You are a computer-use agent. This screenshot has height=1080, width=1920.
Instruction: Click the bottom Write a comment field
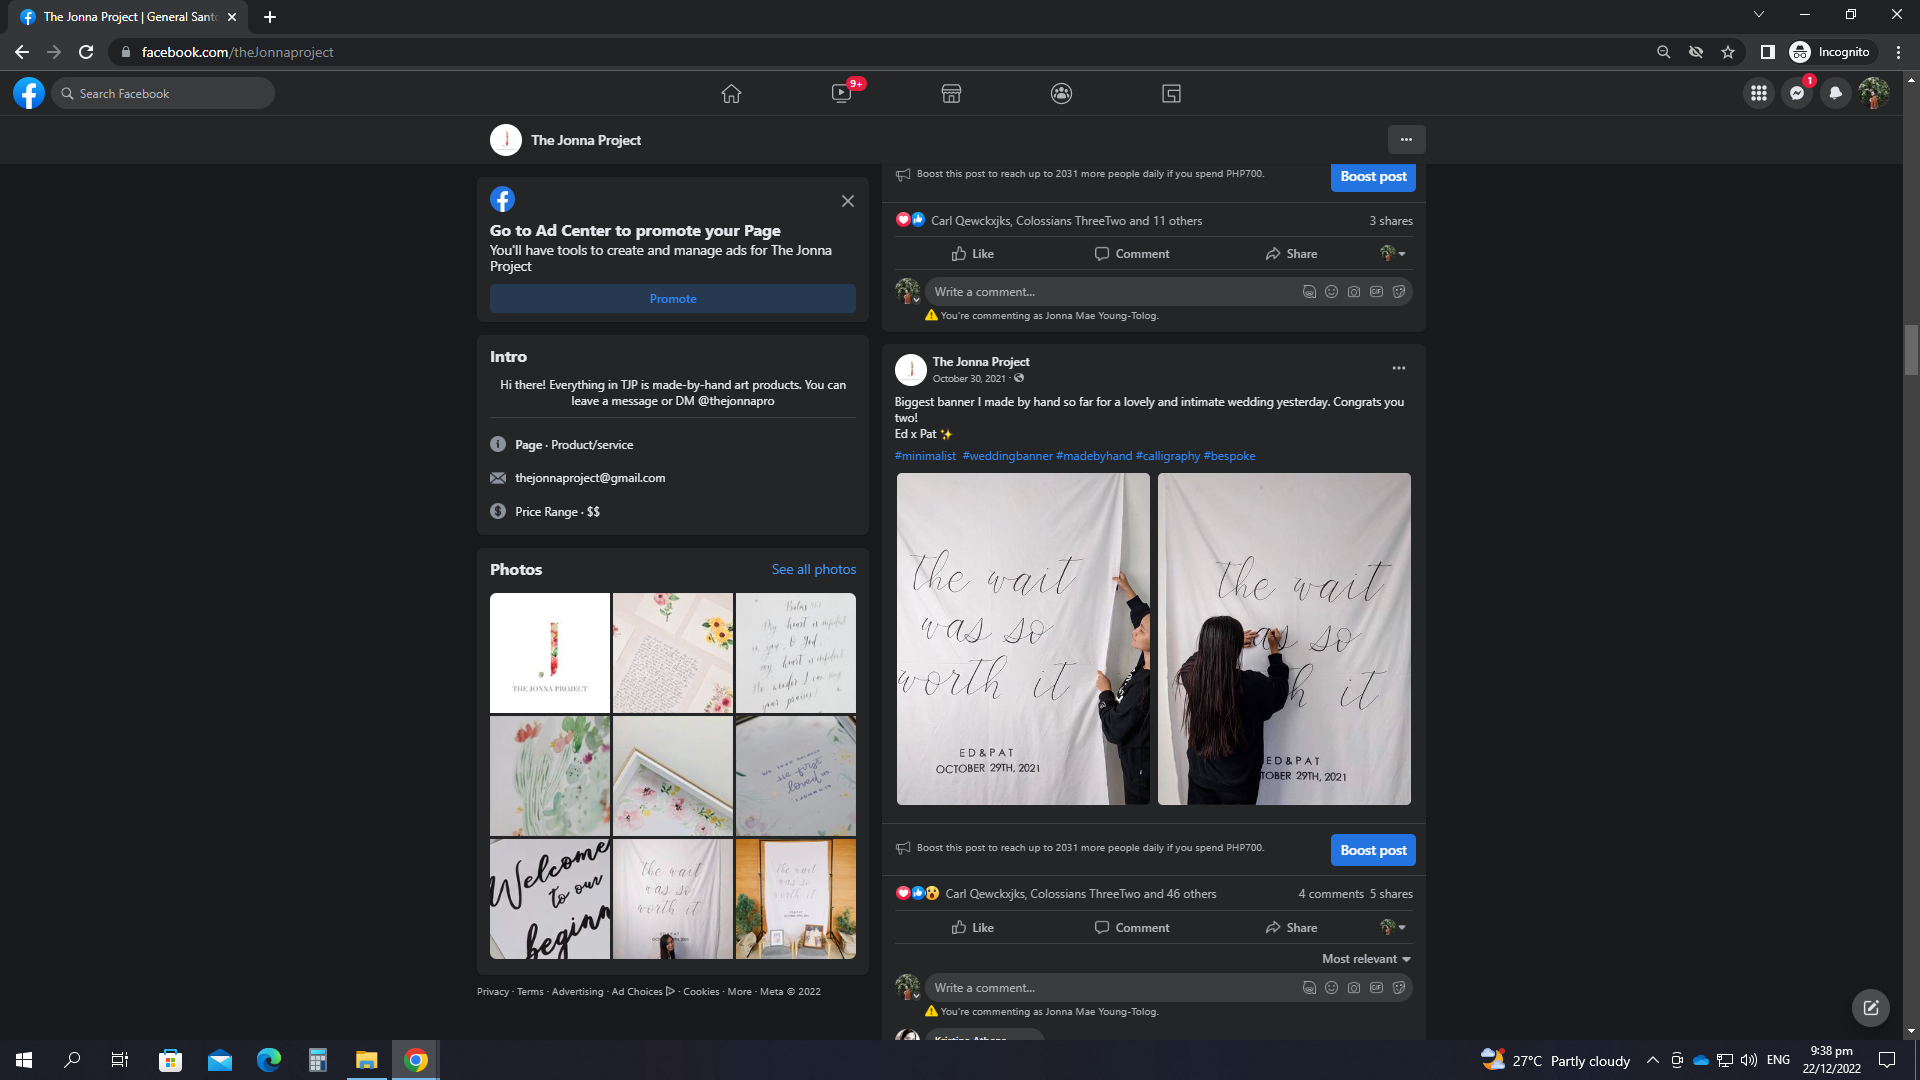click(x=1110, y=987)
